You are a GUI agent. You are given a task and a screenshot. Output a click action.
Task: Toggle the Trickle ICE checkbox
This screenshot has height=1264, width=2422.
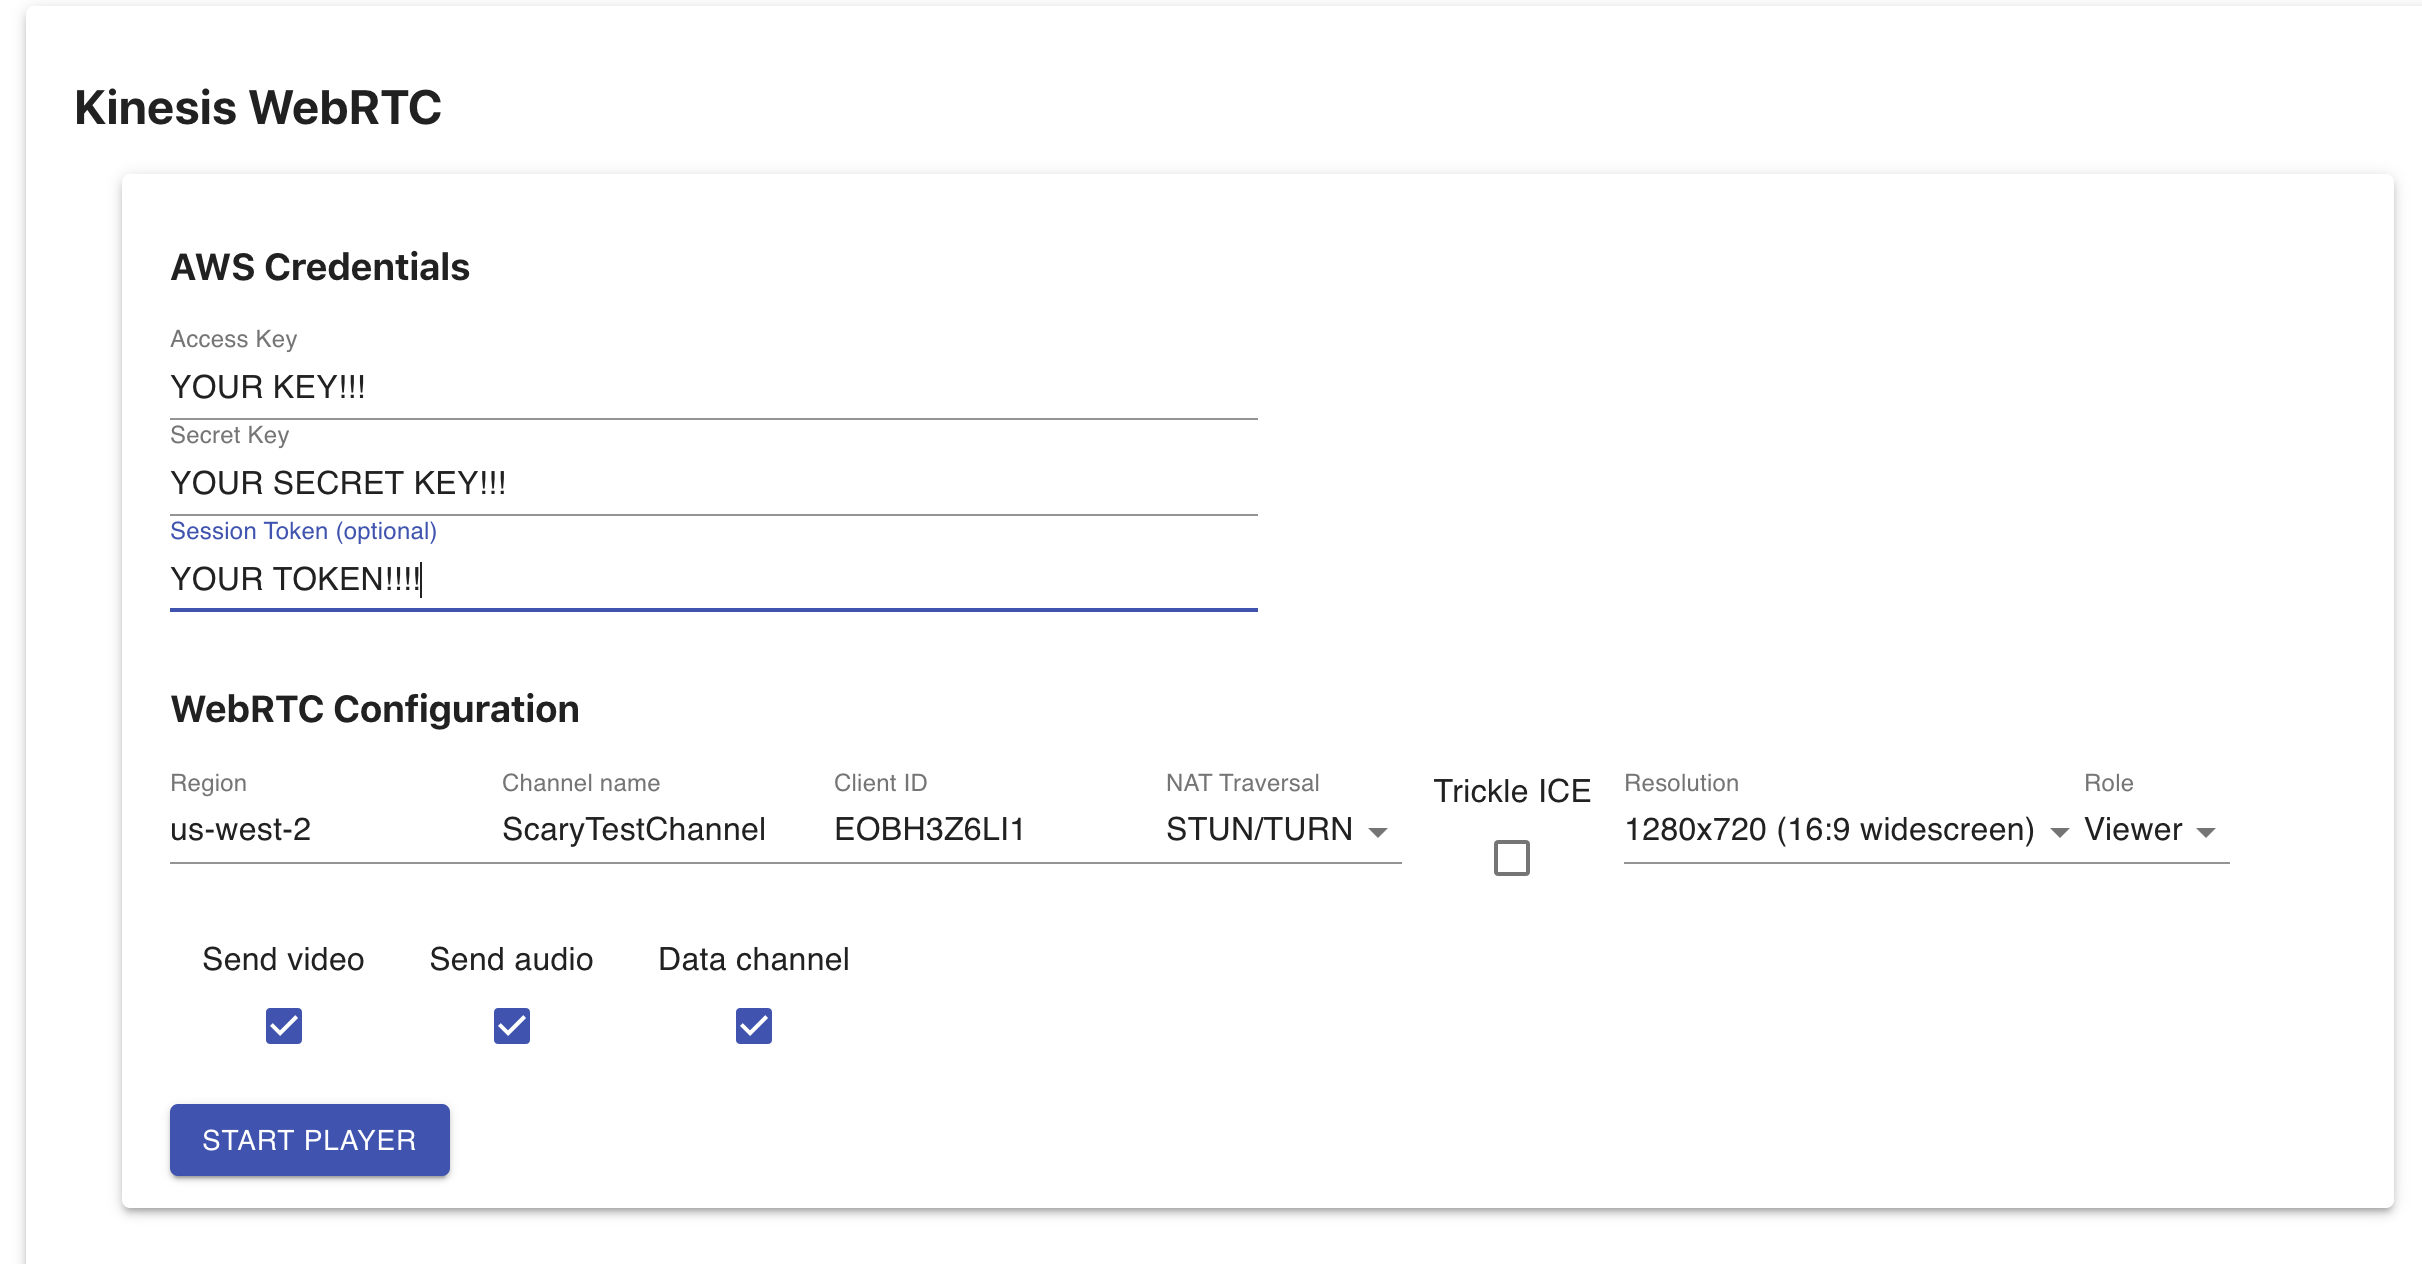[1511, 858]
